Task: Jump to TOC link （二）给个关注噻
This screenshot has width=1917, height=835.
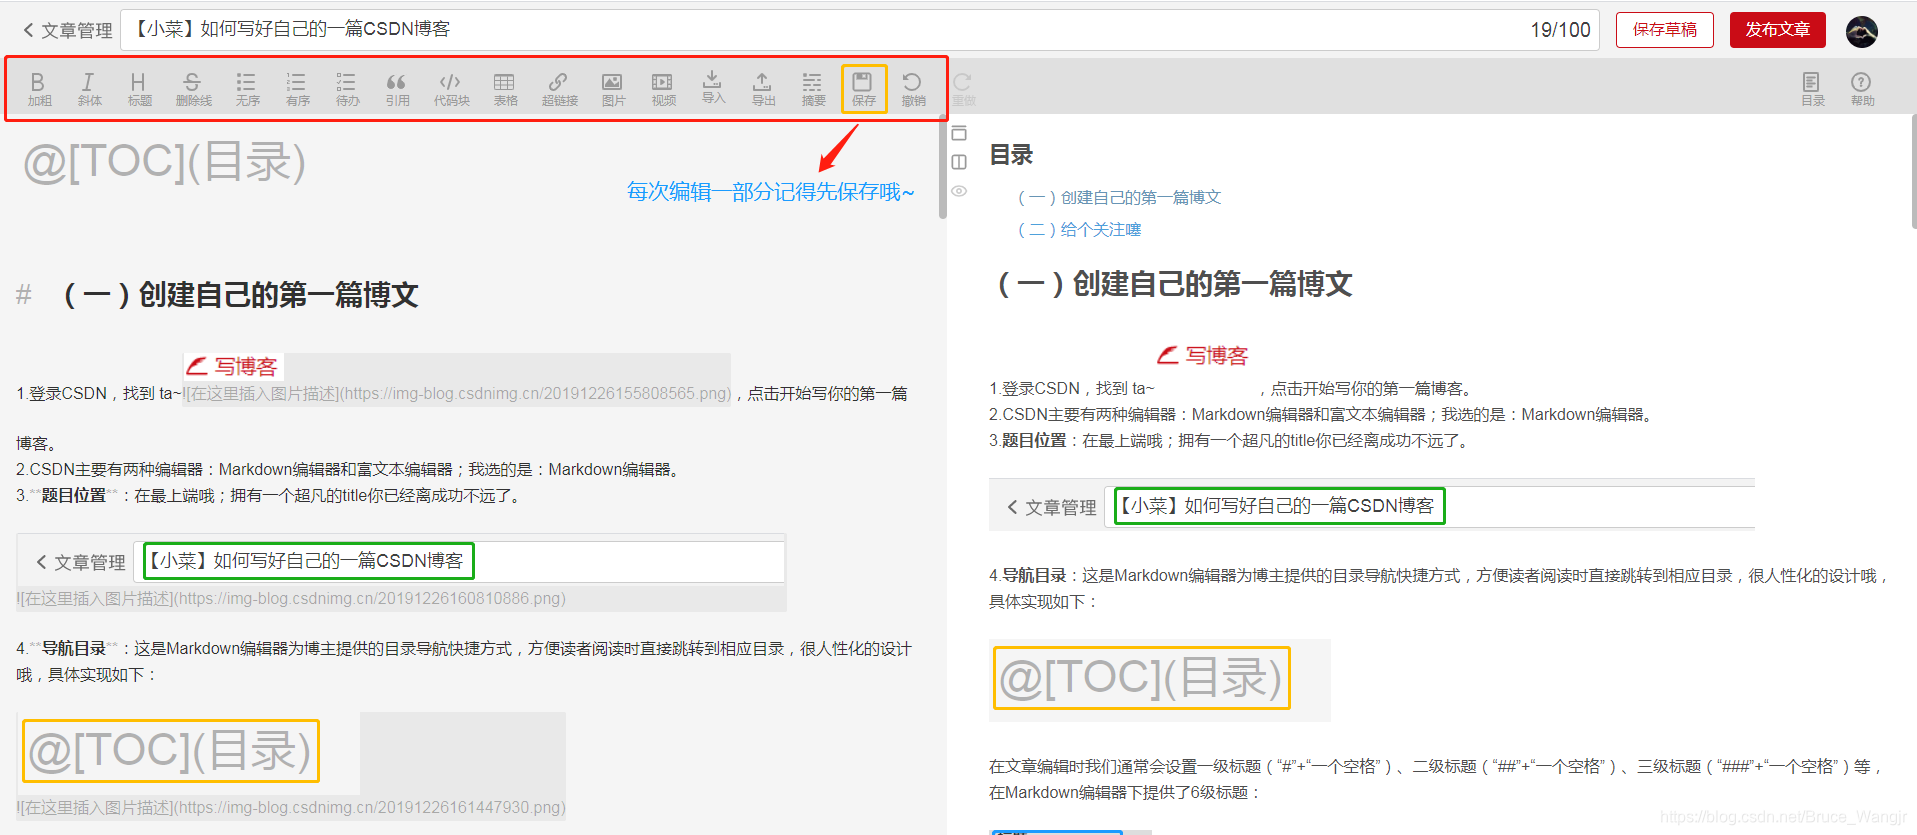Action: 1079,229
